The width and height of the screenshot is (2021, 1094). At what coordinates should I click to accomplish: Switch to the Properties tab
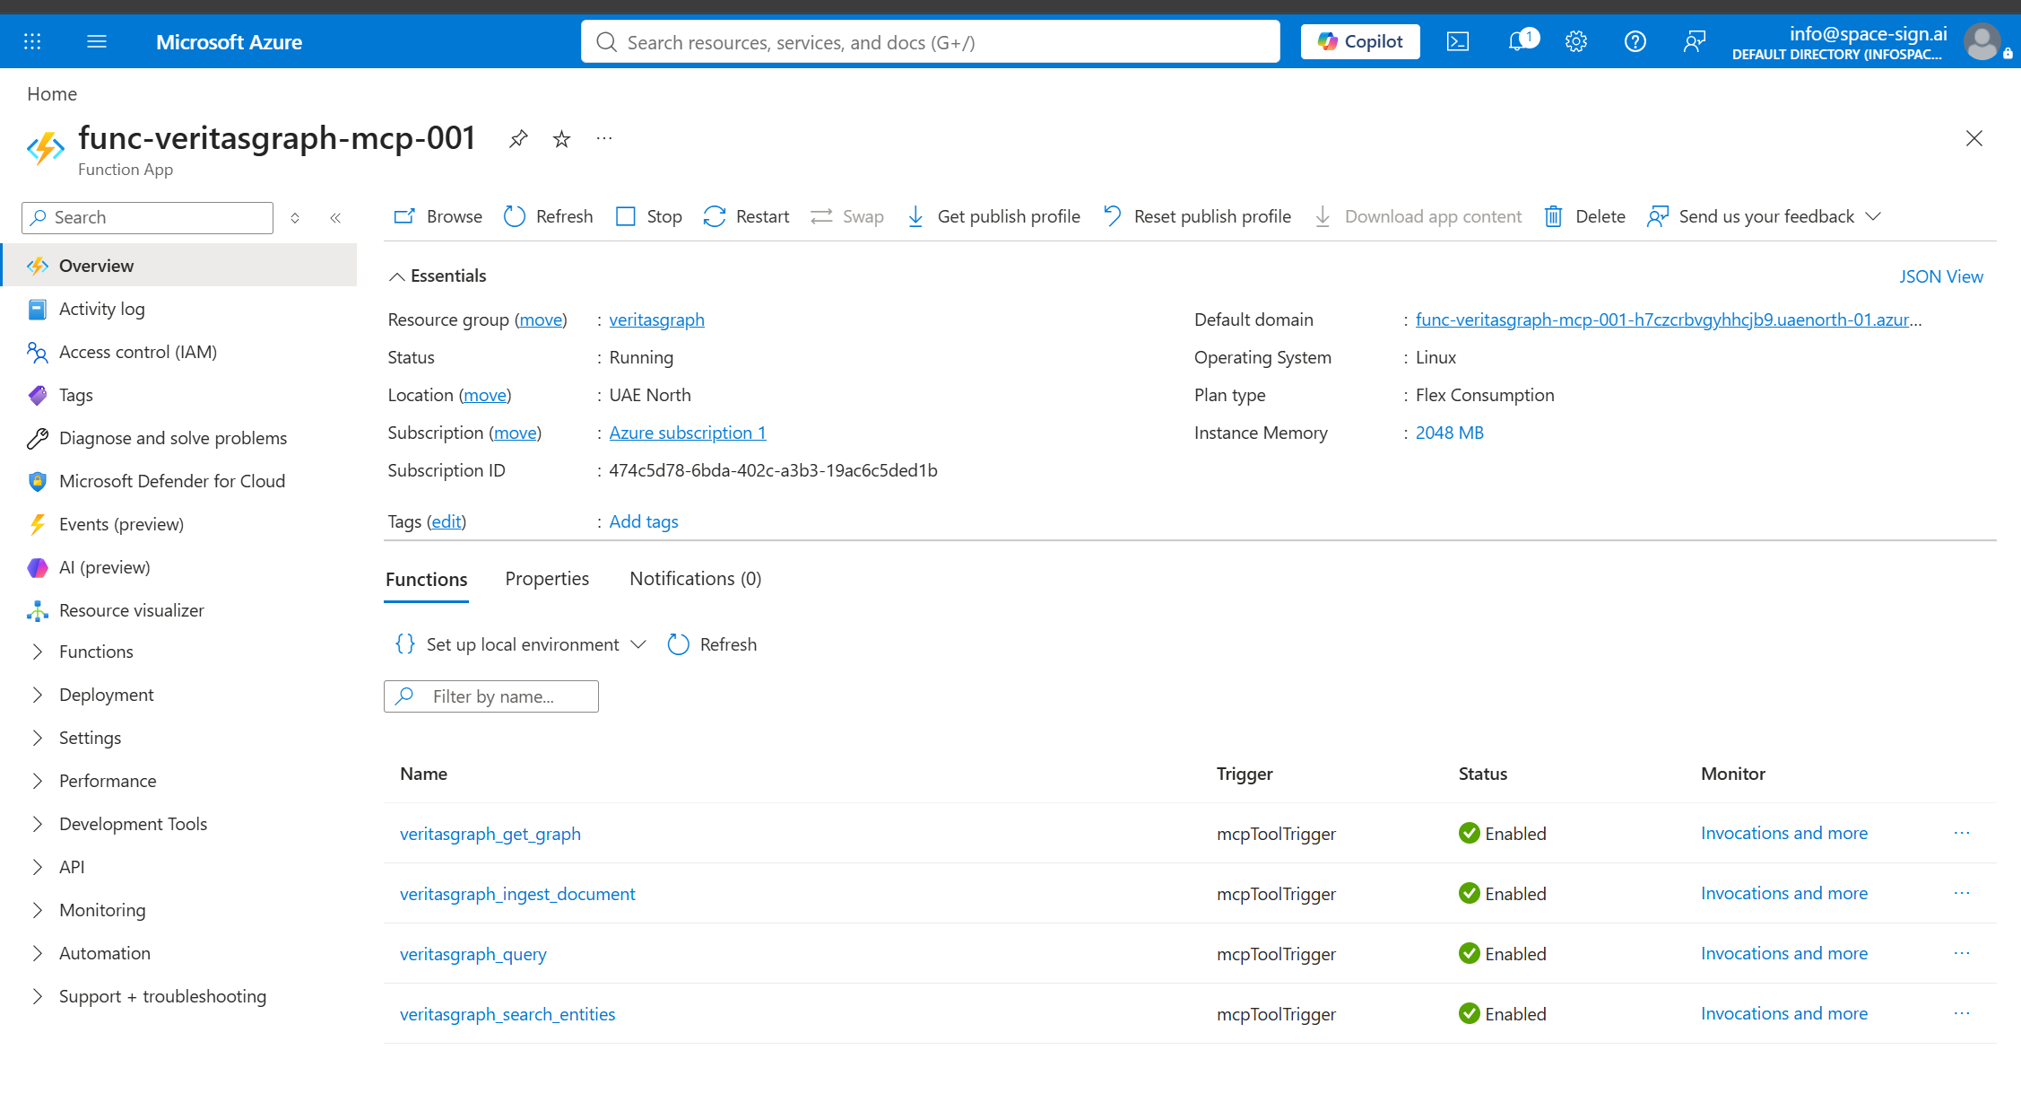(547, 579)
